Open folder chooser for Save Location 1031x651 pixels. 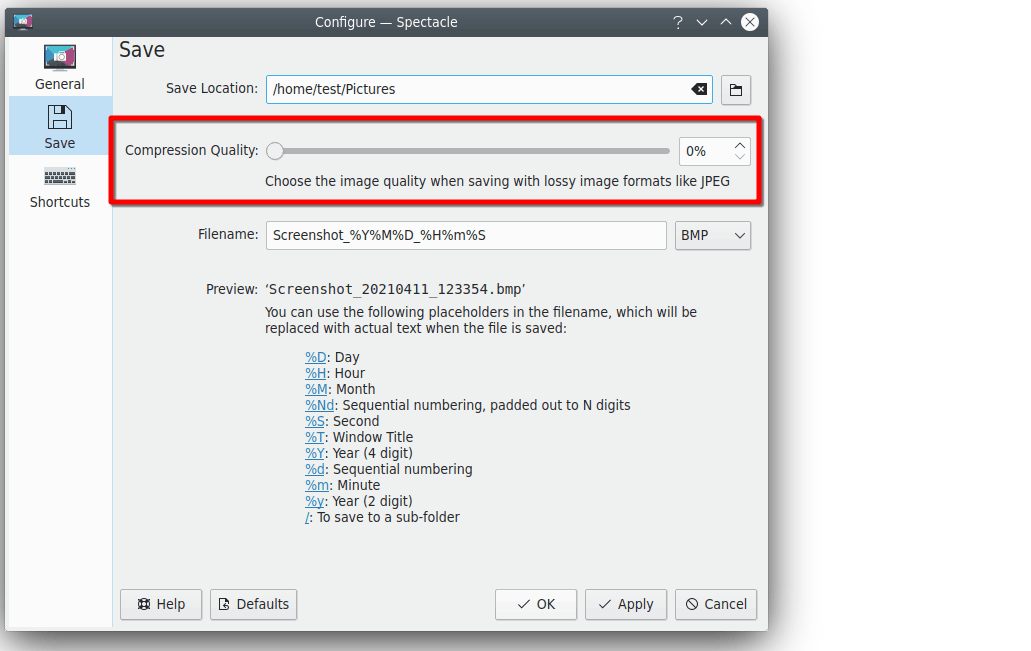click(x=736, y=89)
